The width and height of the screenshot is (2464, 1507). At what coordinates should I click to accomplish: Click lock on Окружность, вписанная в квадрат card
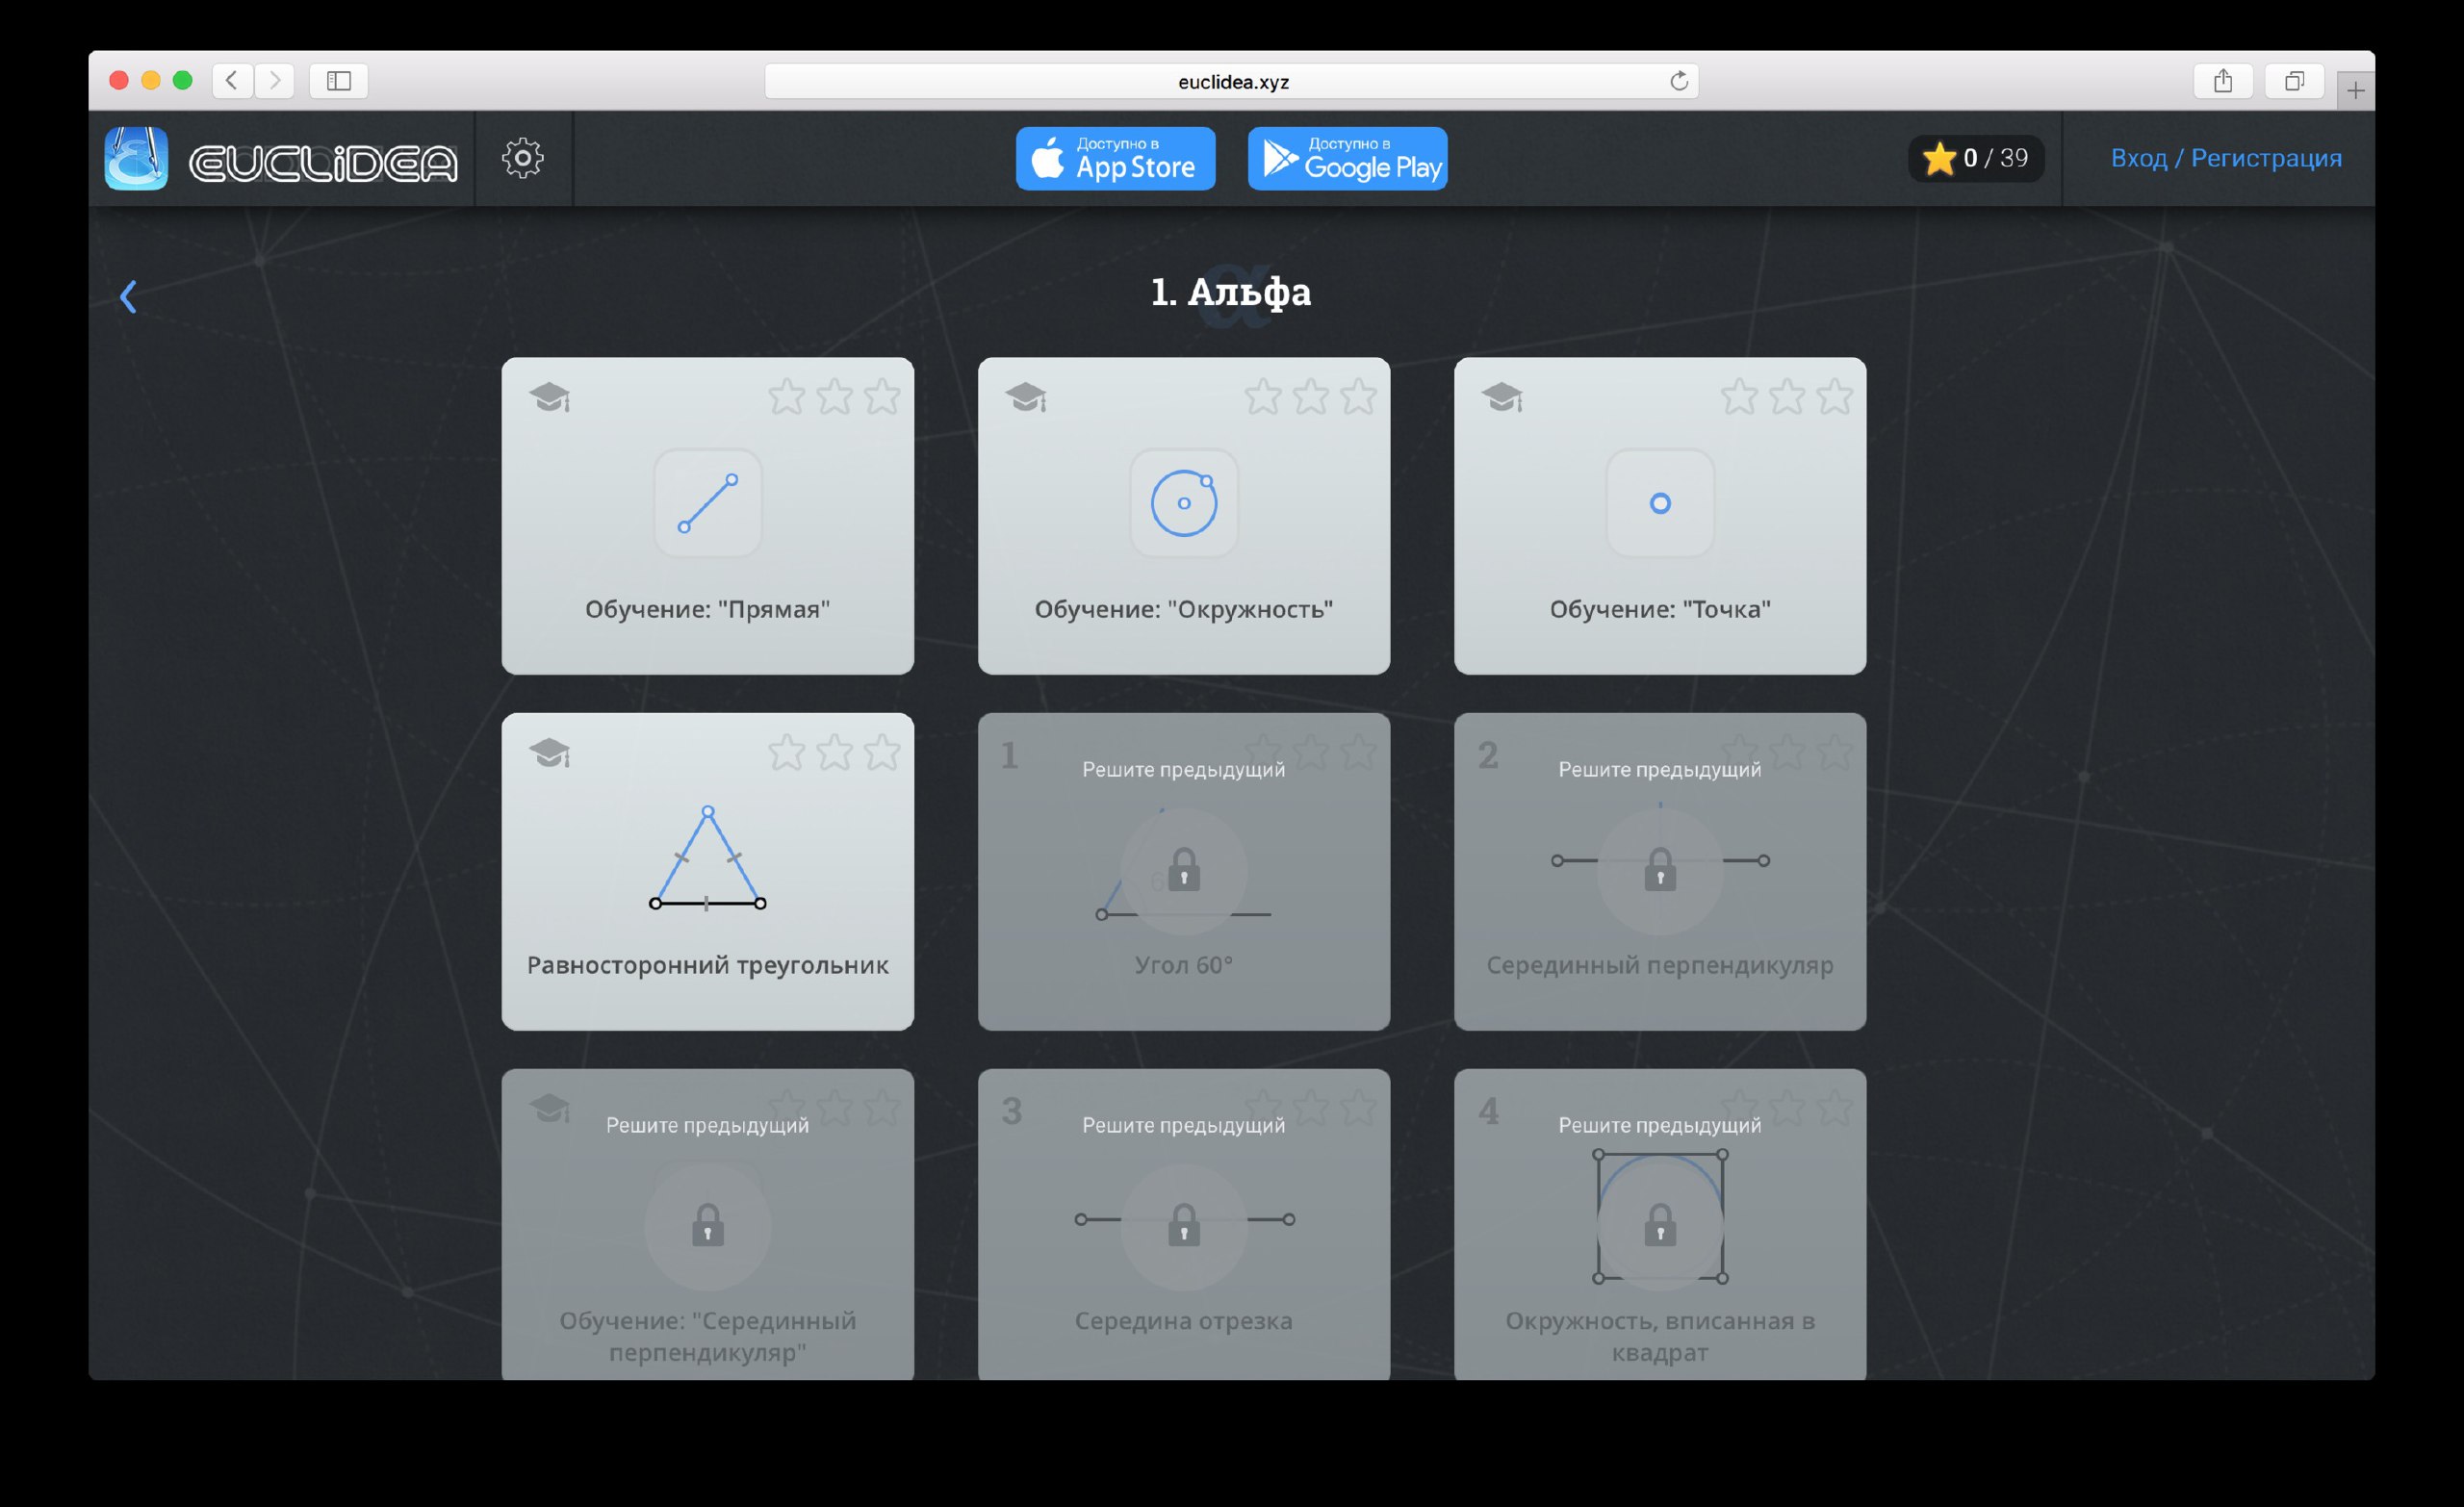(x=1659, y=1225)
